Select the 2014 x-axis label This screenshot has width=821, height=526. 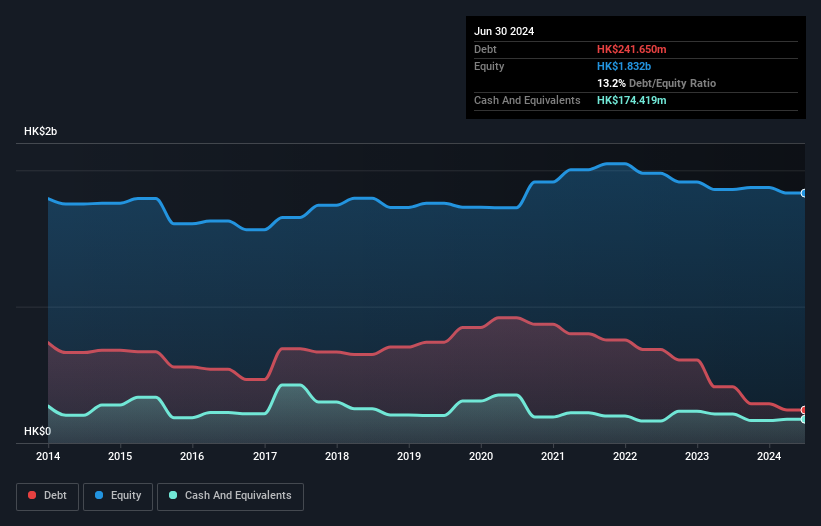pyautogui.click(x=48, y=456)
